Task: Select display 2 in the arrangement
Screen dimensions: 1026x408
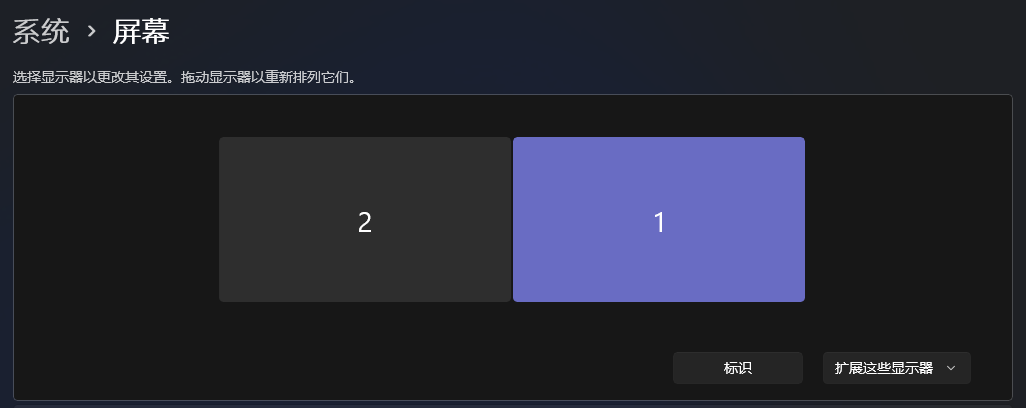Action: 364,219
